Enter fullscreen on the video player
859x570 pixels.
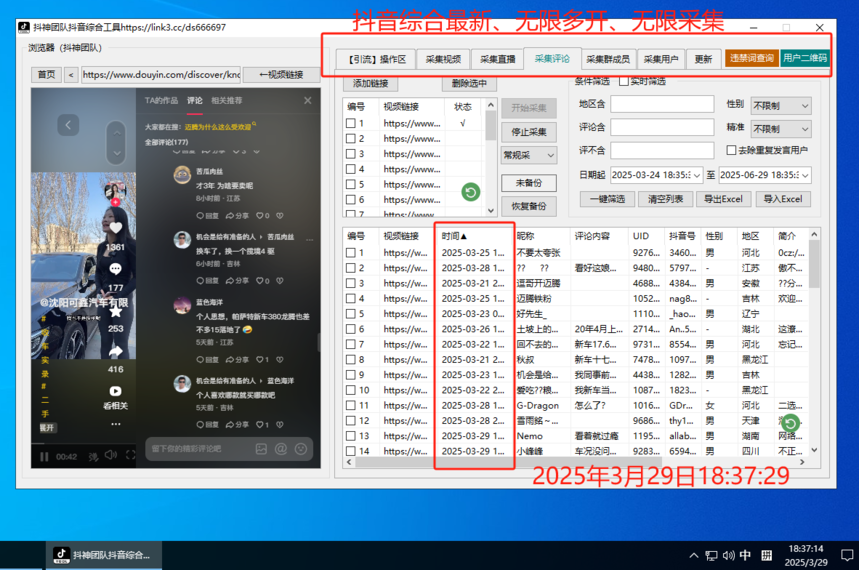[x=130, y=455]
